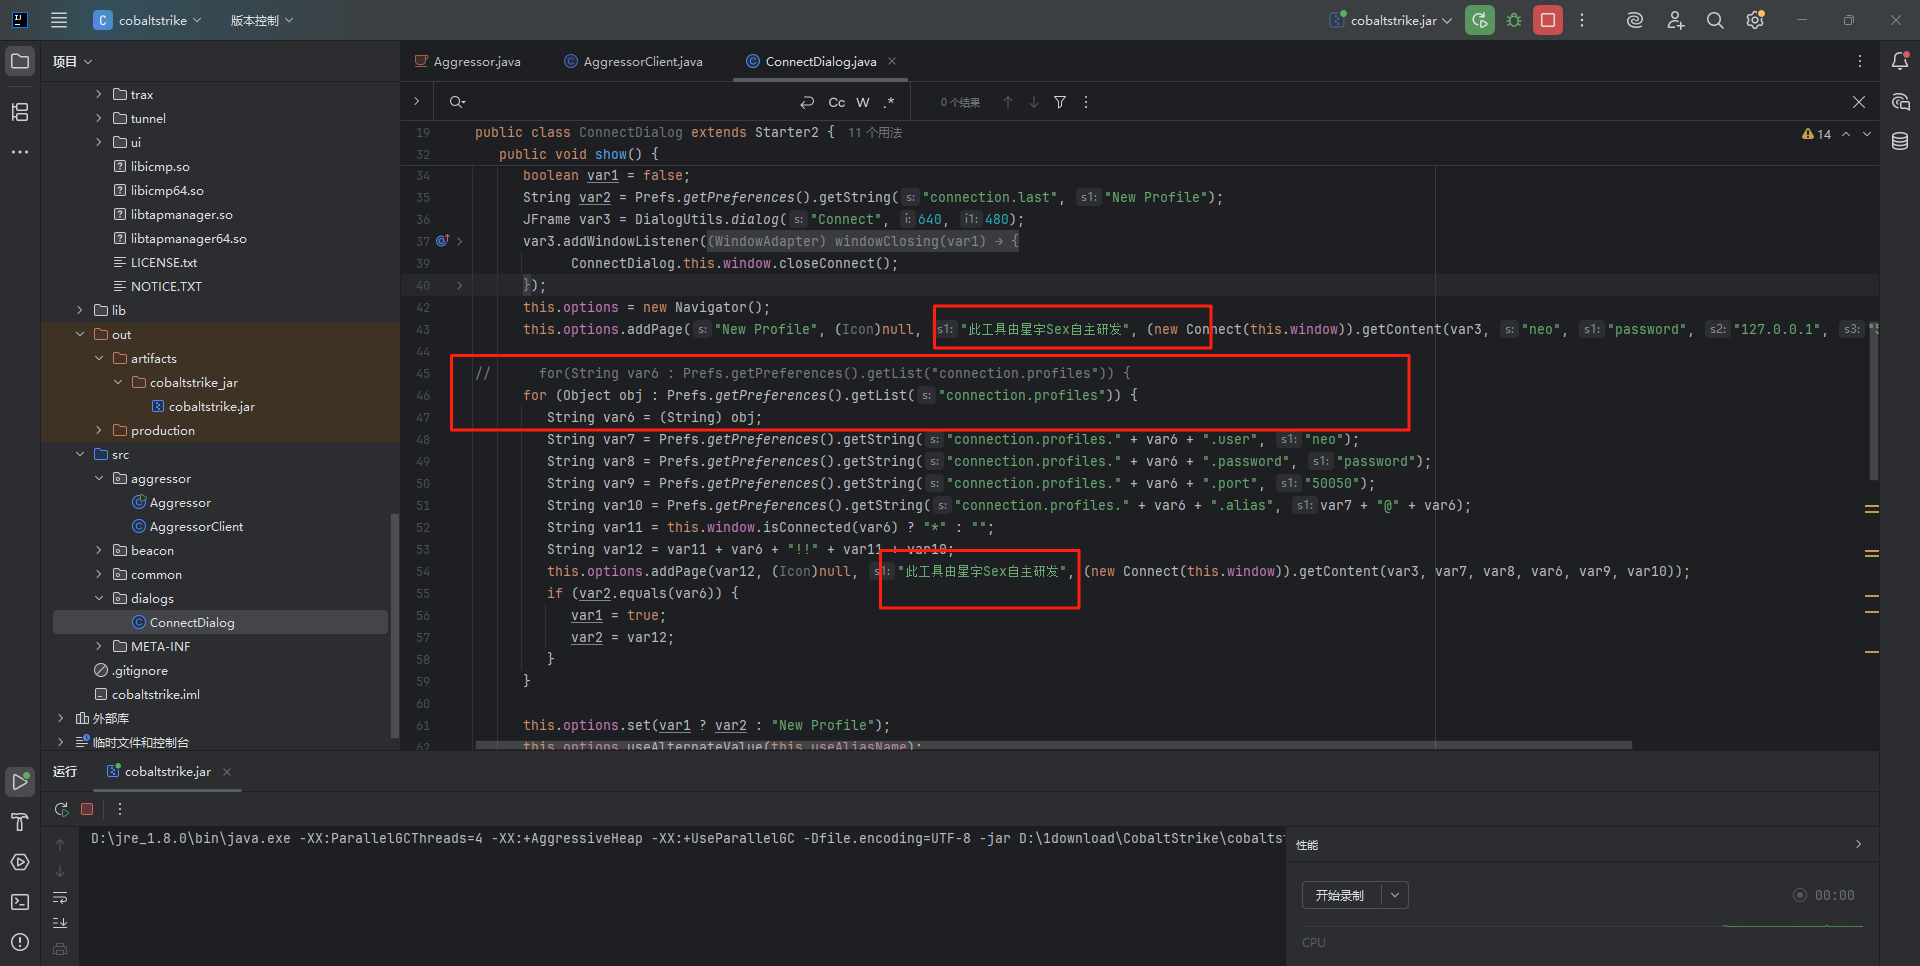Stop process in the Run panel toolbar
1920x966 pixels.
[x=87, y=809]
